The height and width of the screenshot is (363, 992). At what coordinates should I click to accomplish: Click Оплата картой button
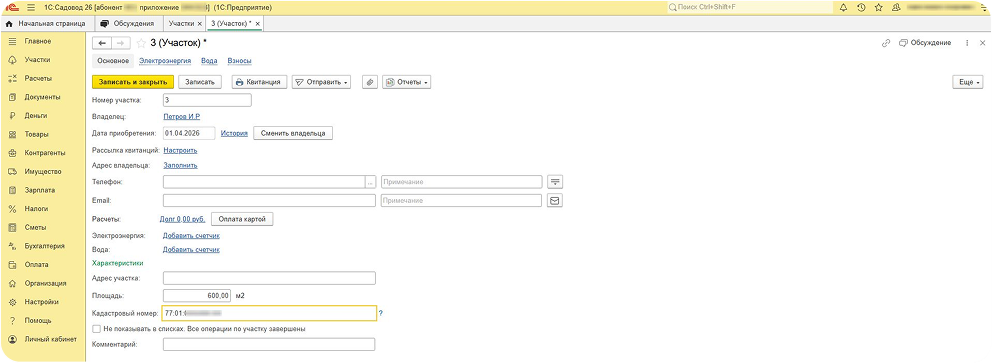point(242,219)
